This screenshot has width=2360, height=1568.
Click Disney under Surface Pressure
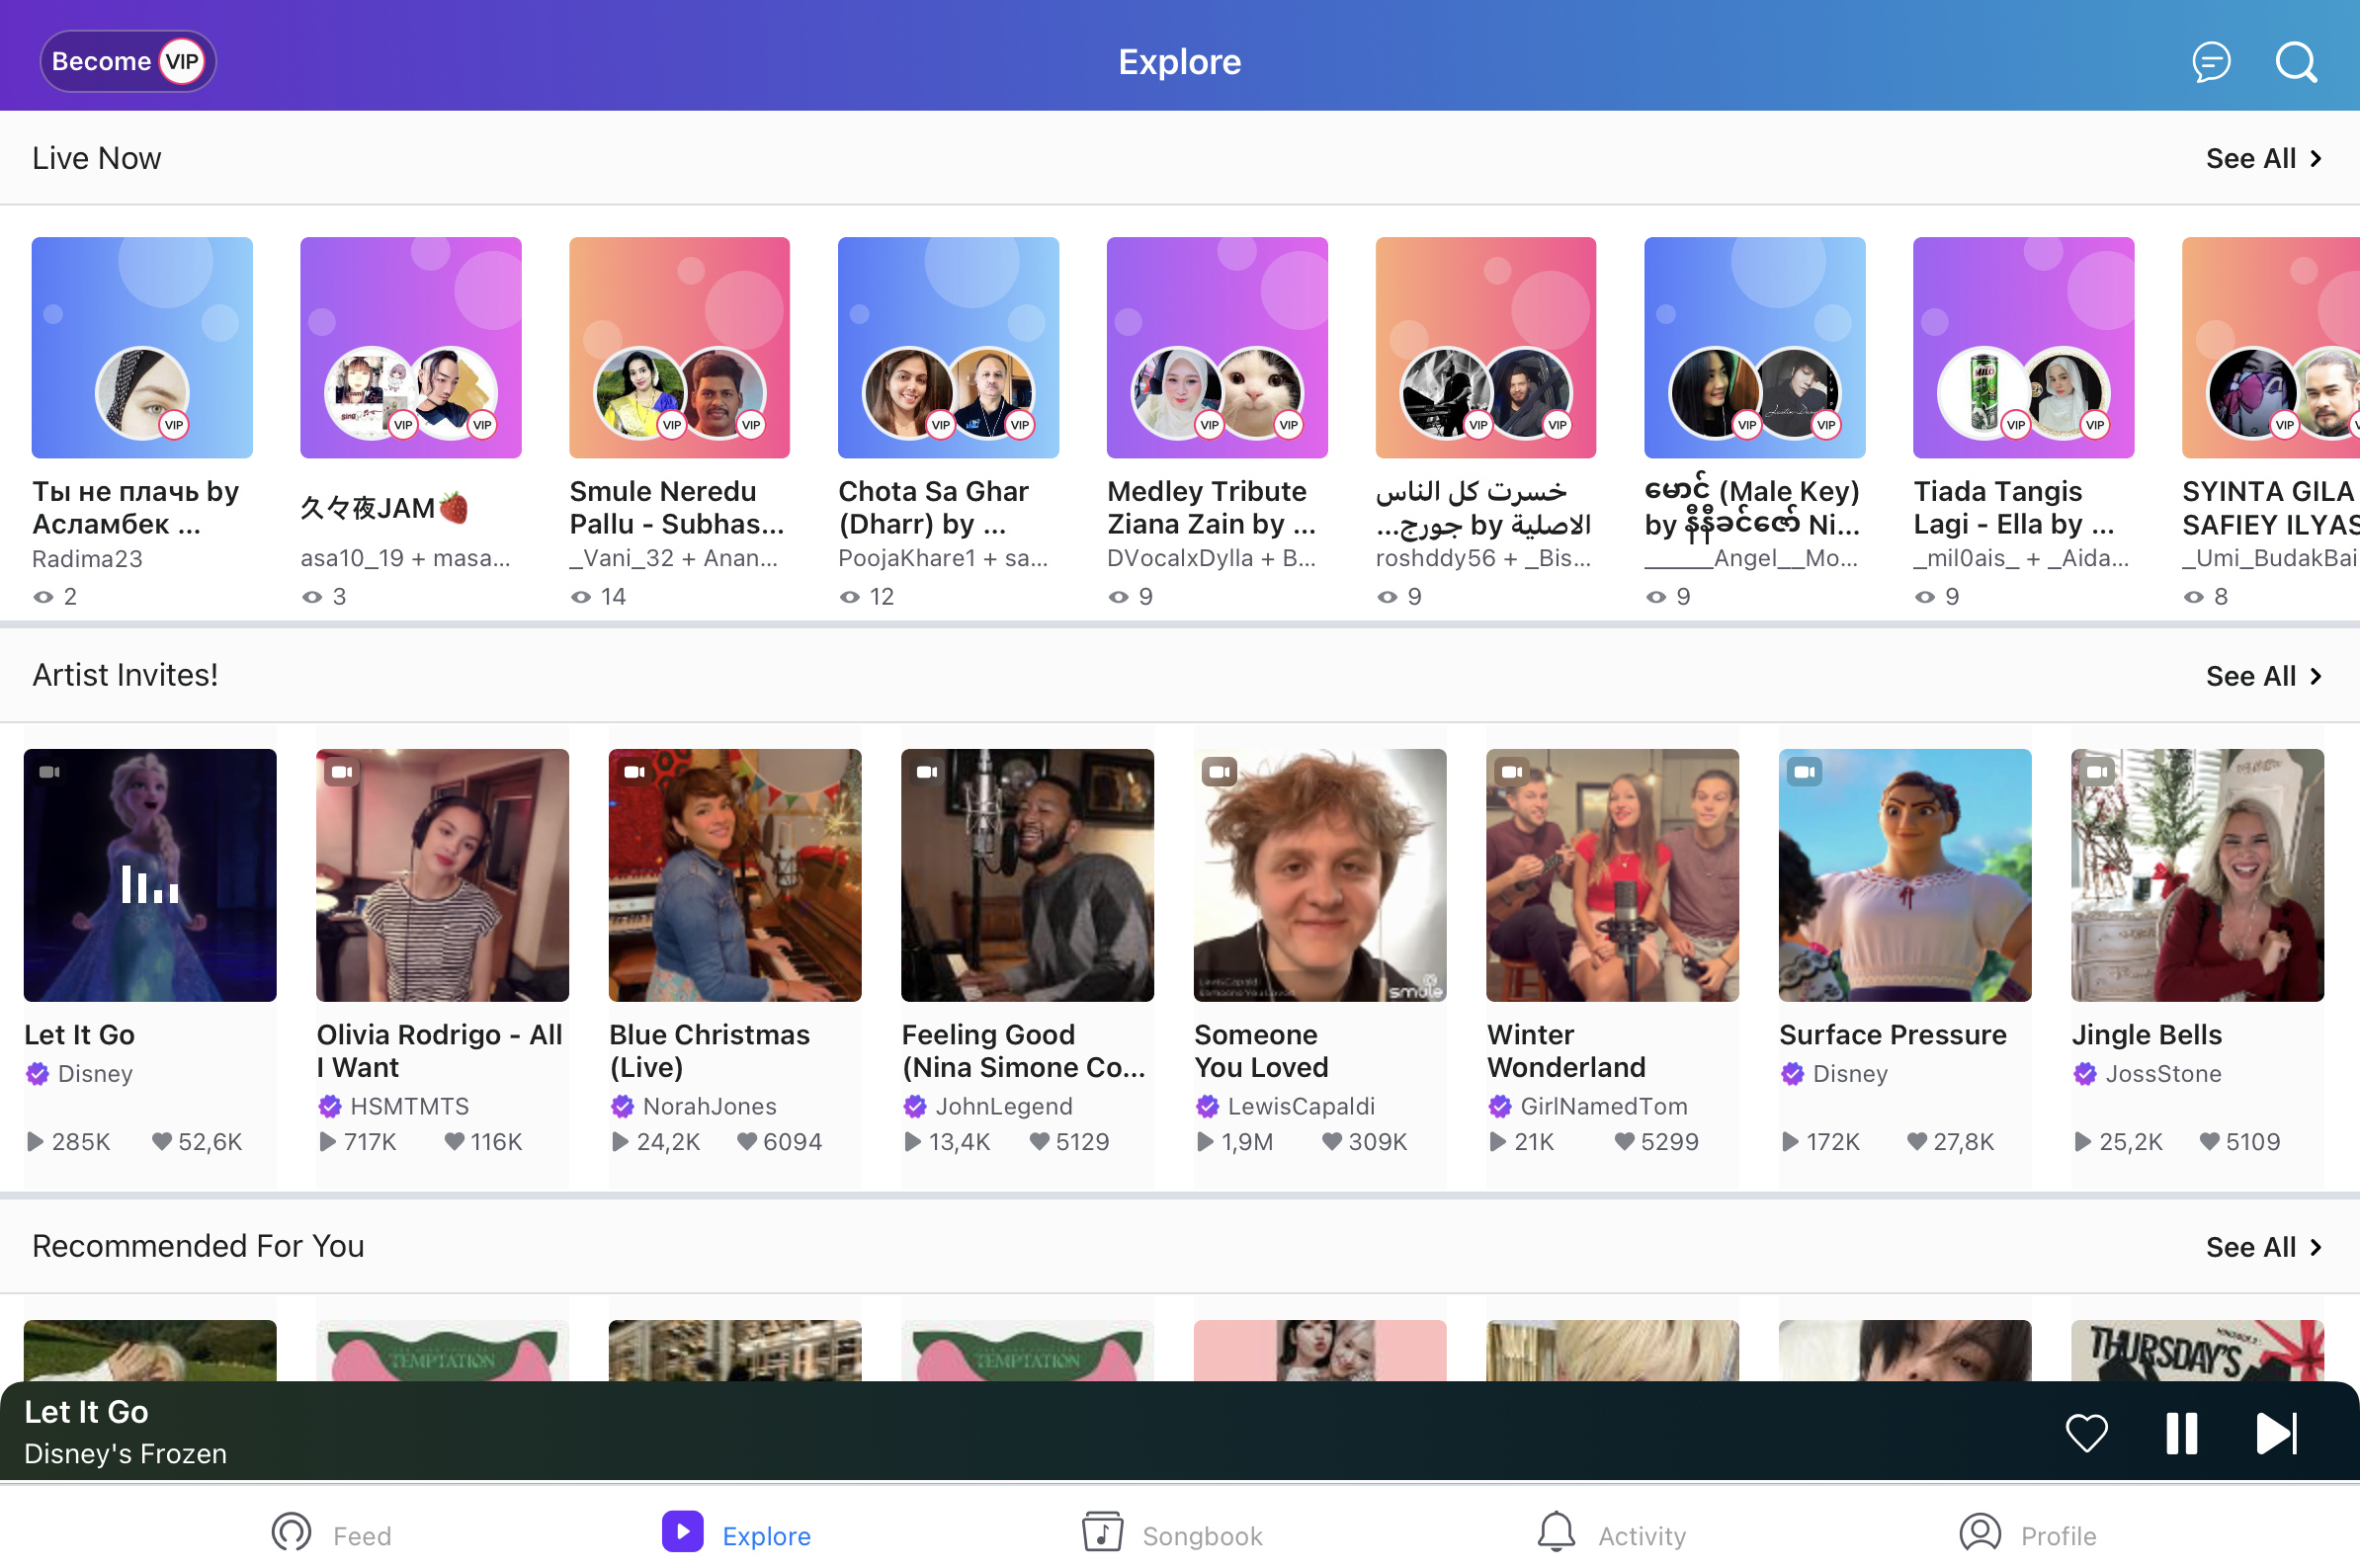(1850, 1074)
